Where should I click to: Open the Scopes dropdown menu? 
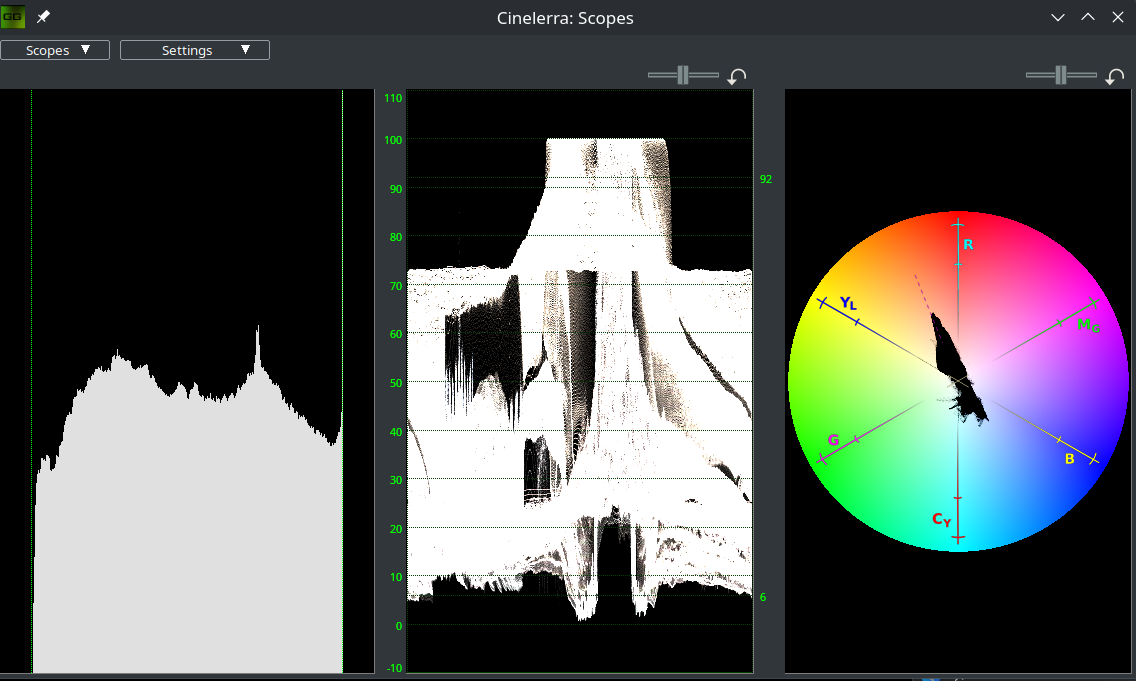(55, 50)
